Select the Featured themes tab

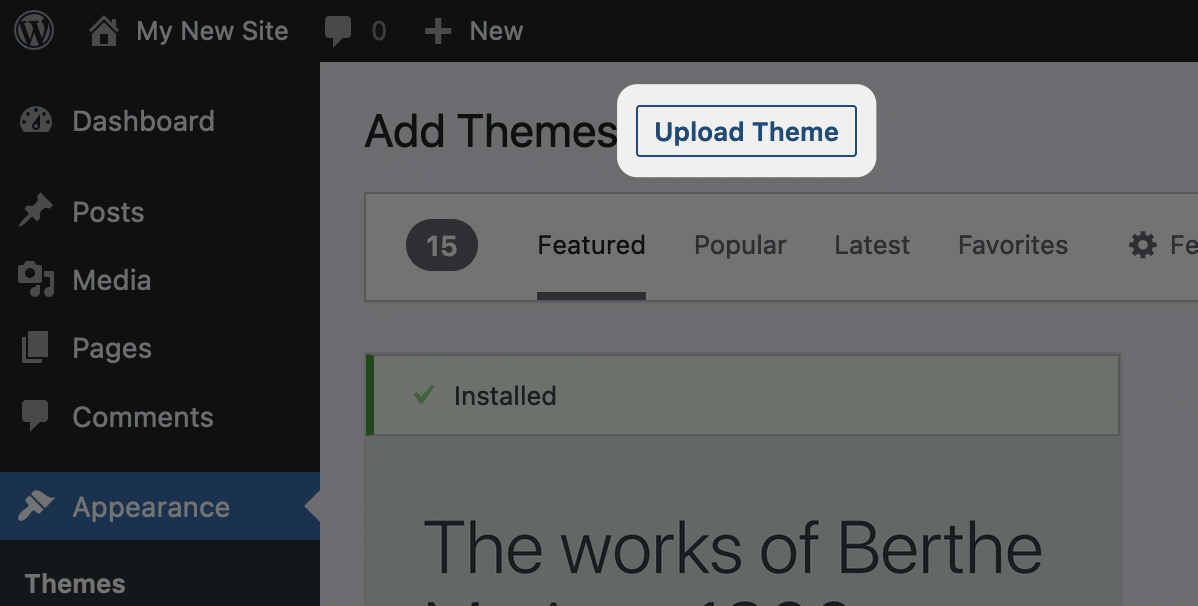click(591, 245)
